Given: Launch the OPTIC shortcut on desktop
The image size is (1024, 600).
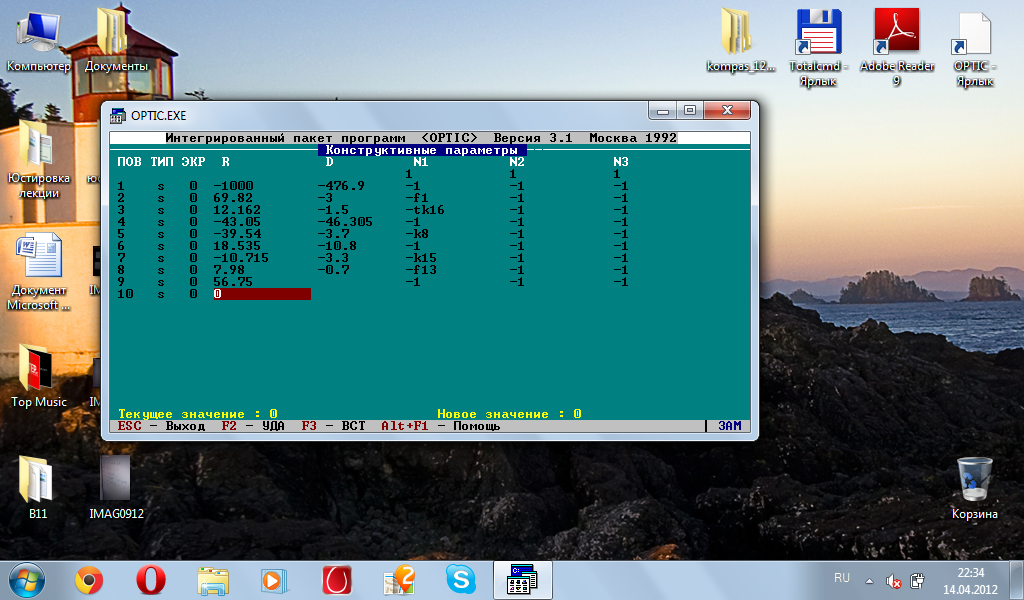Looking at the screenshot, I should coord(974,47).
